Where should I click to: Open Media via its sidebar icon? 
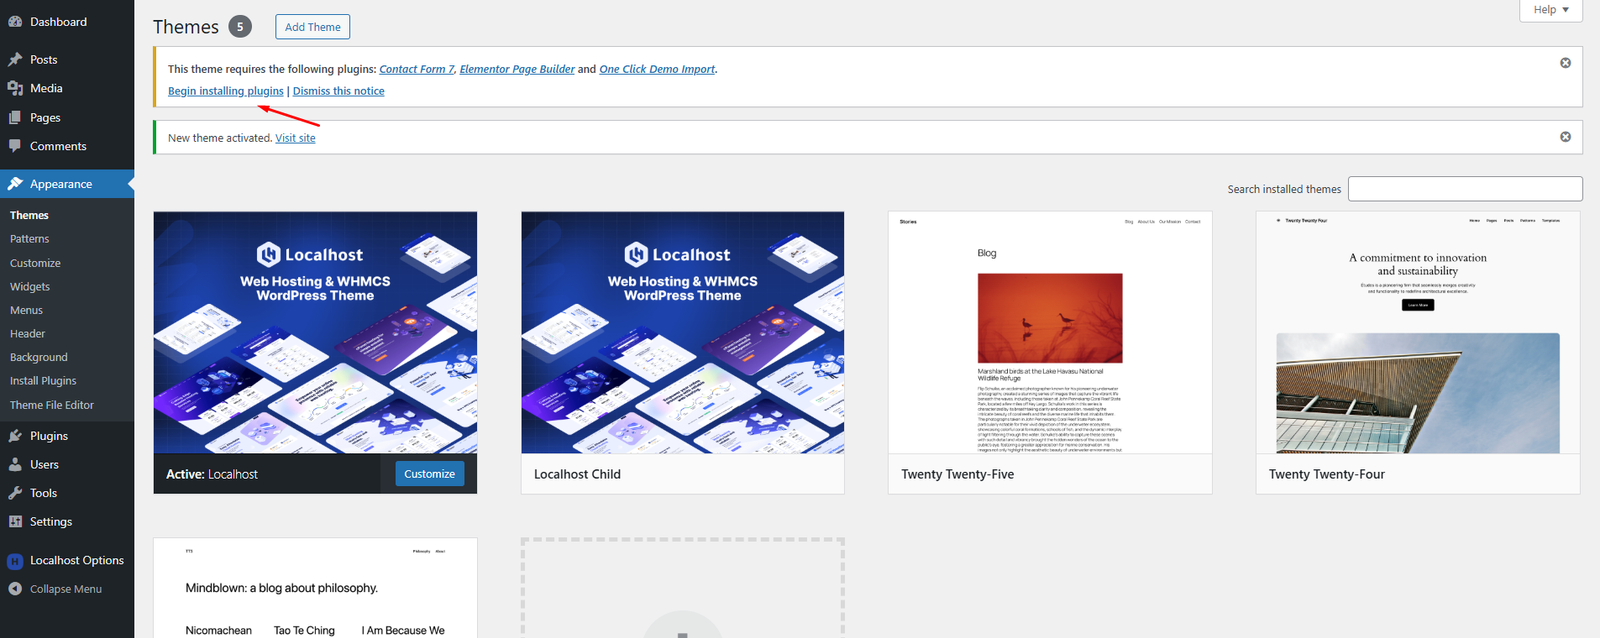[15, 88]
